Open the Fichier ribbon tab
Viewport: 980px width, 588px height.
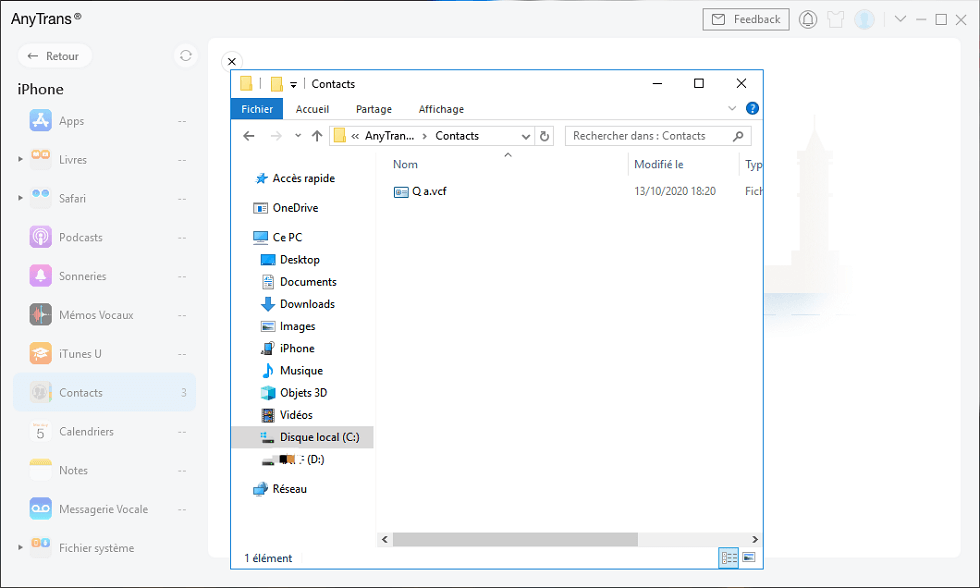pyautogui.click(x=257, y=109)
